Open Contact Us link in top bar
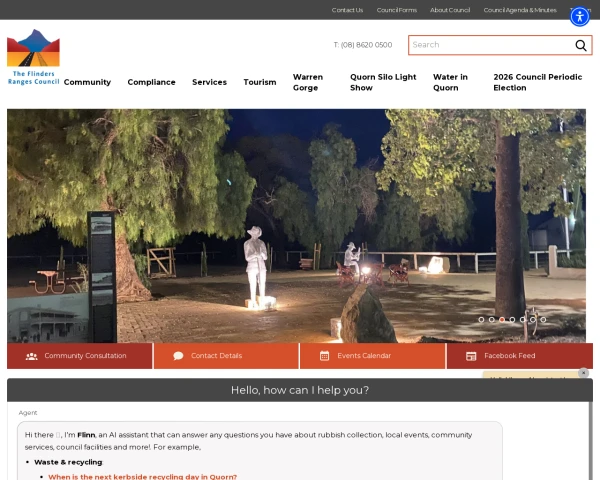The width and height of the screenshot is (600, 480). 347,10
